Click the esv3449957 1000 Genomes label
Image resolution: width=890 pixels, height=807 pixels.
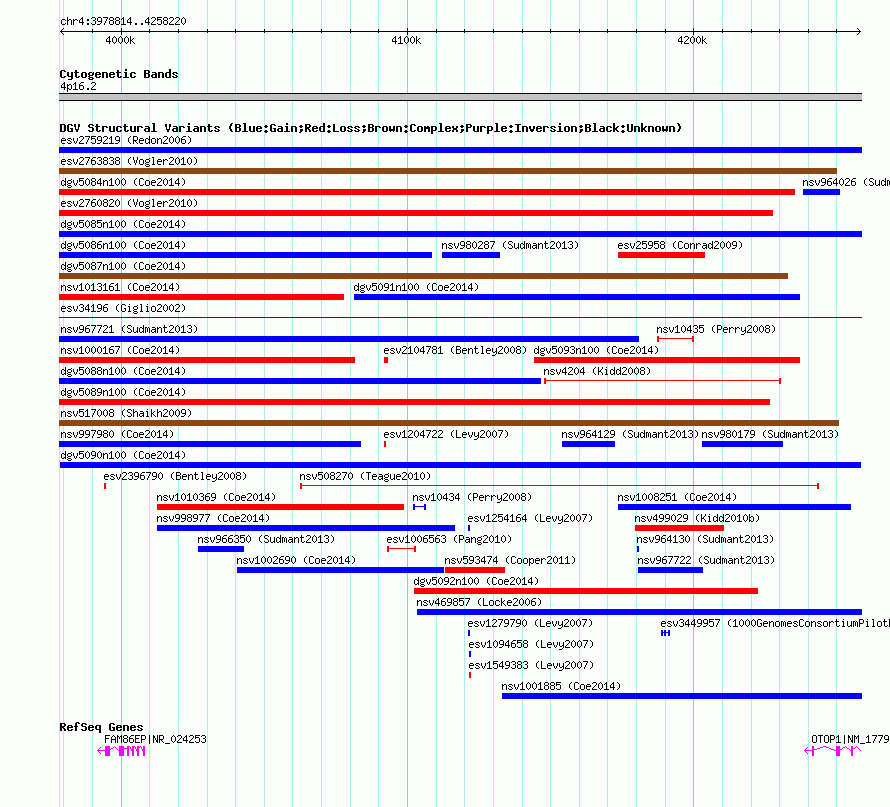[x=775, y=623]
